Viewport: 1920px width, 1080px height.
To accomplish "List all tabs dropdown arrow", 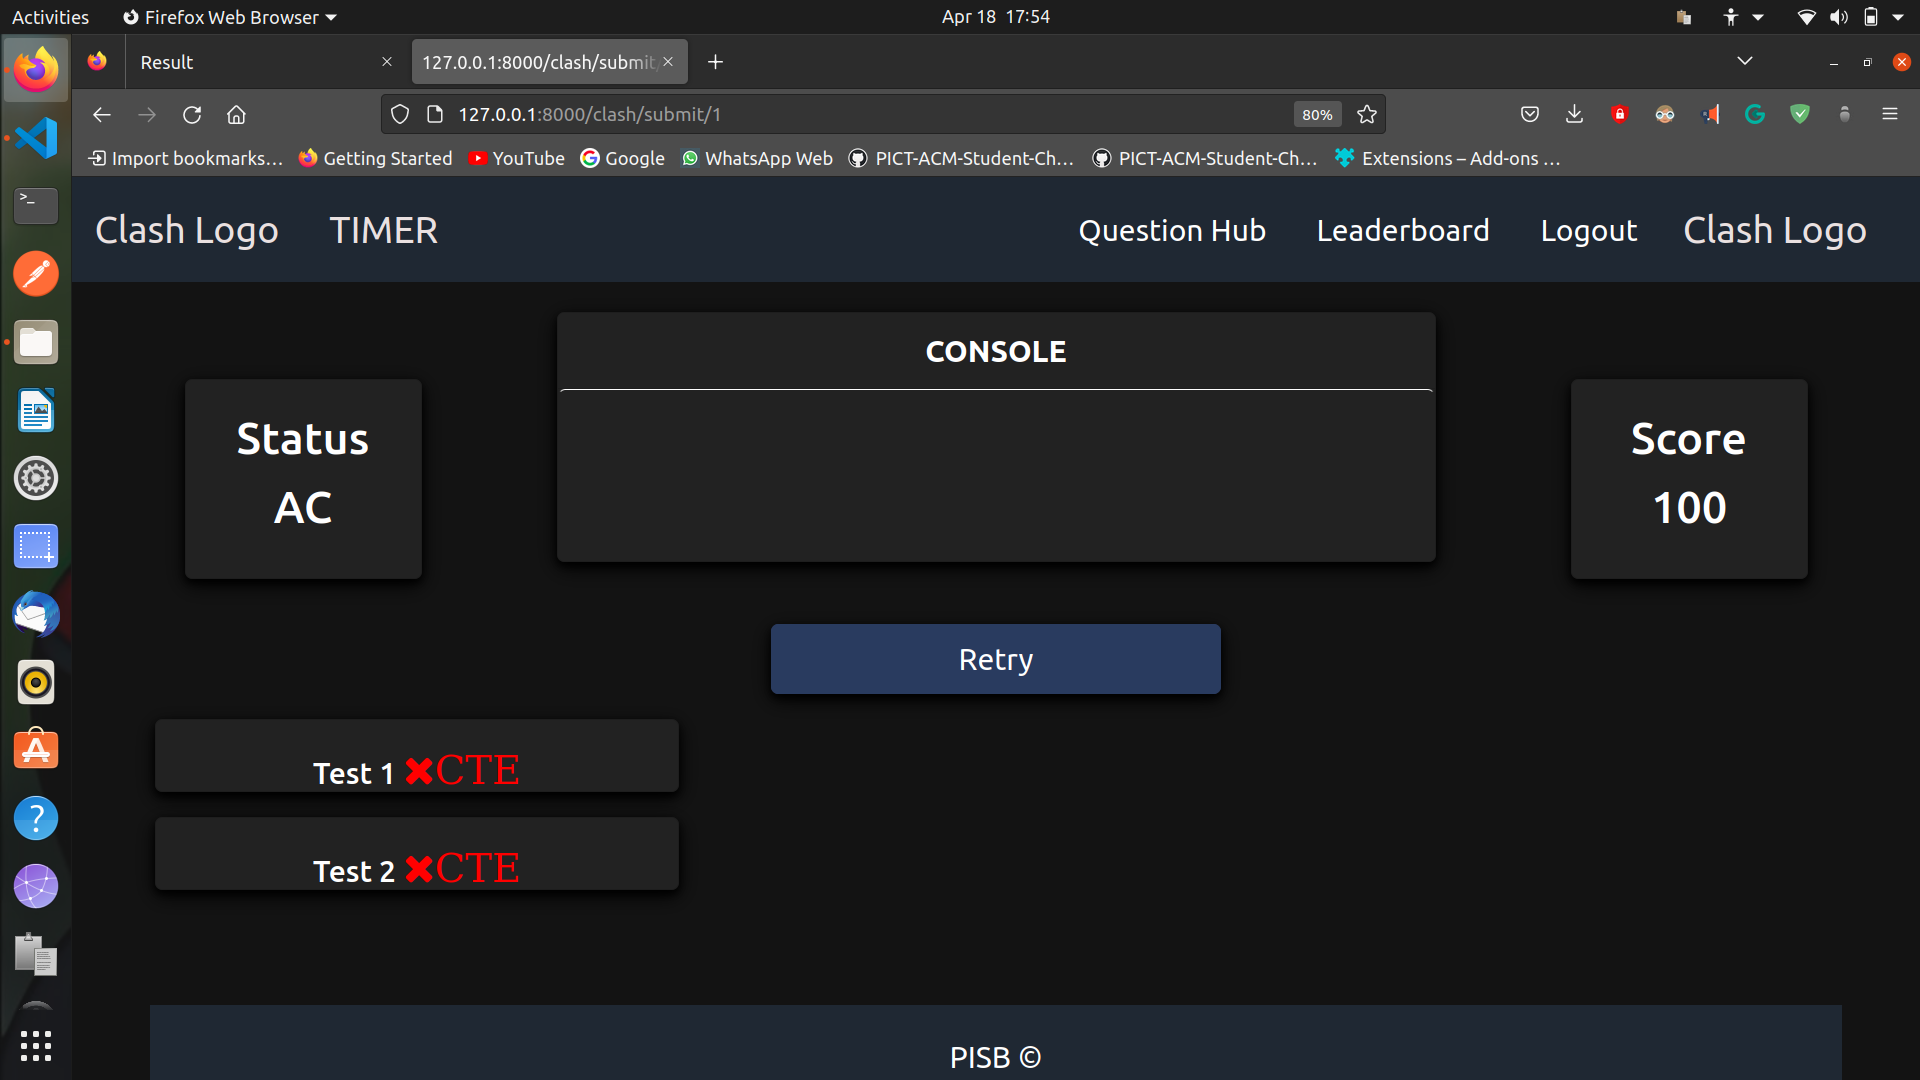I will pos(1745,62).
